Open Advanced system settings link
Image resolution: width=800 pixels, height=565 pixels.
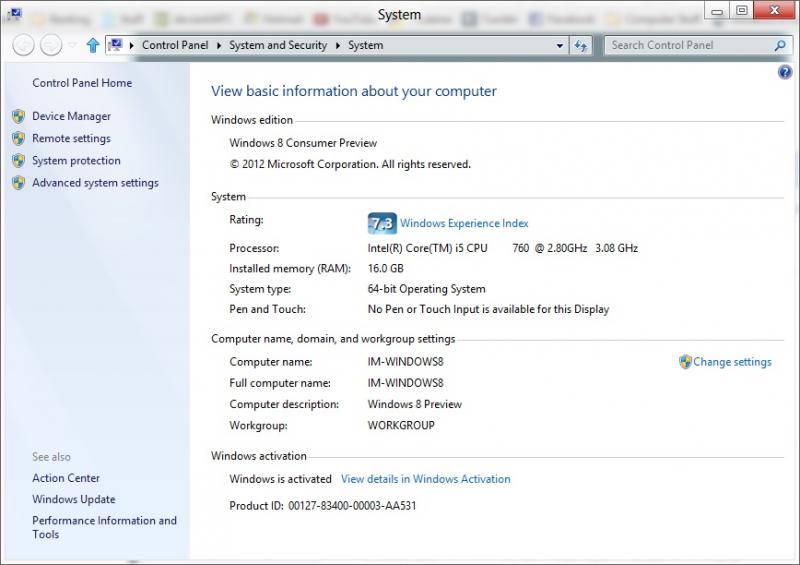click(95, 183)
